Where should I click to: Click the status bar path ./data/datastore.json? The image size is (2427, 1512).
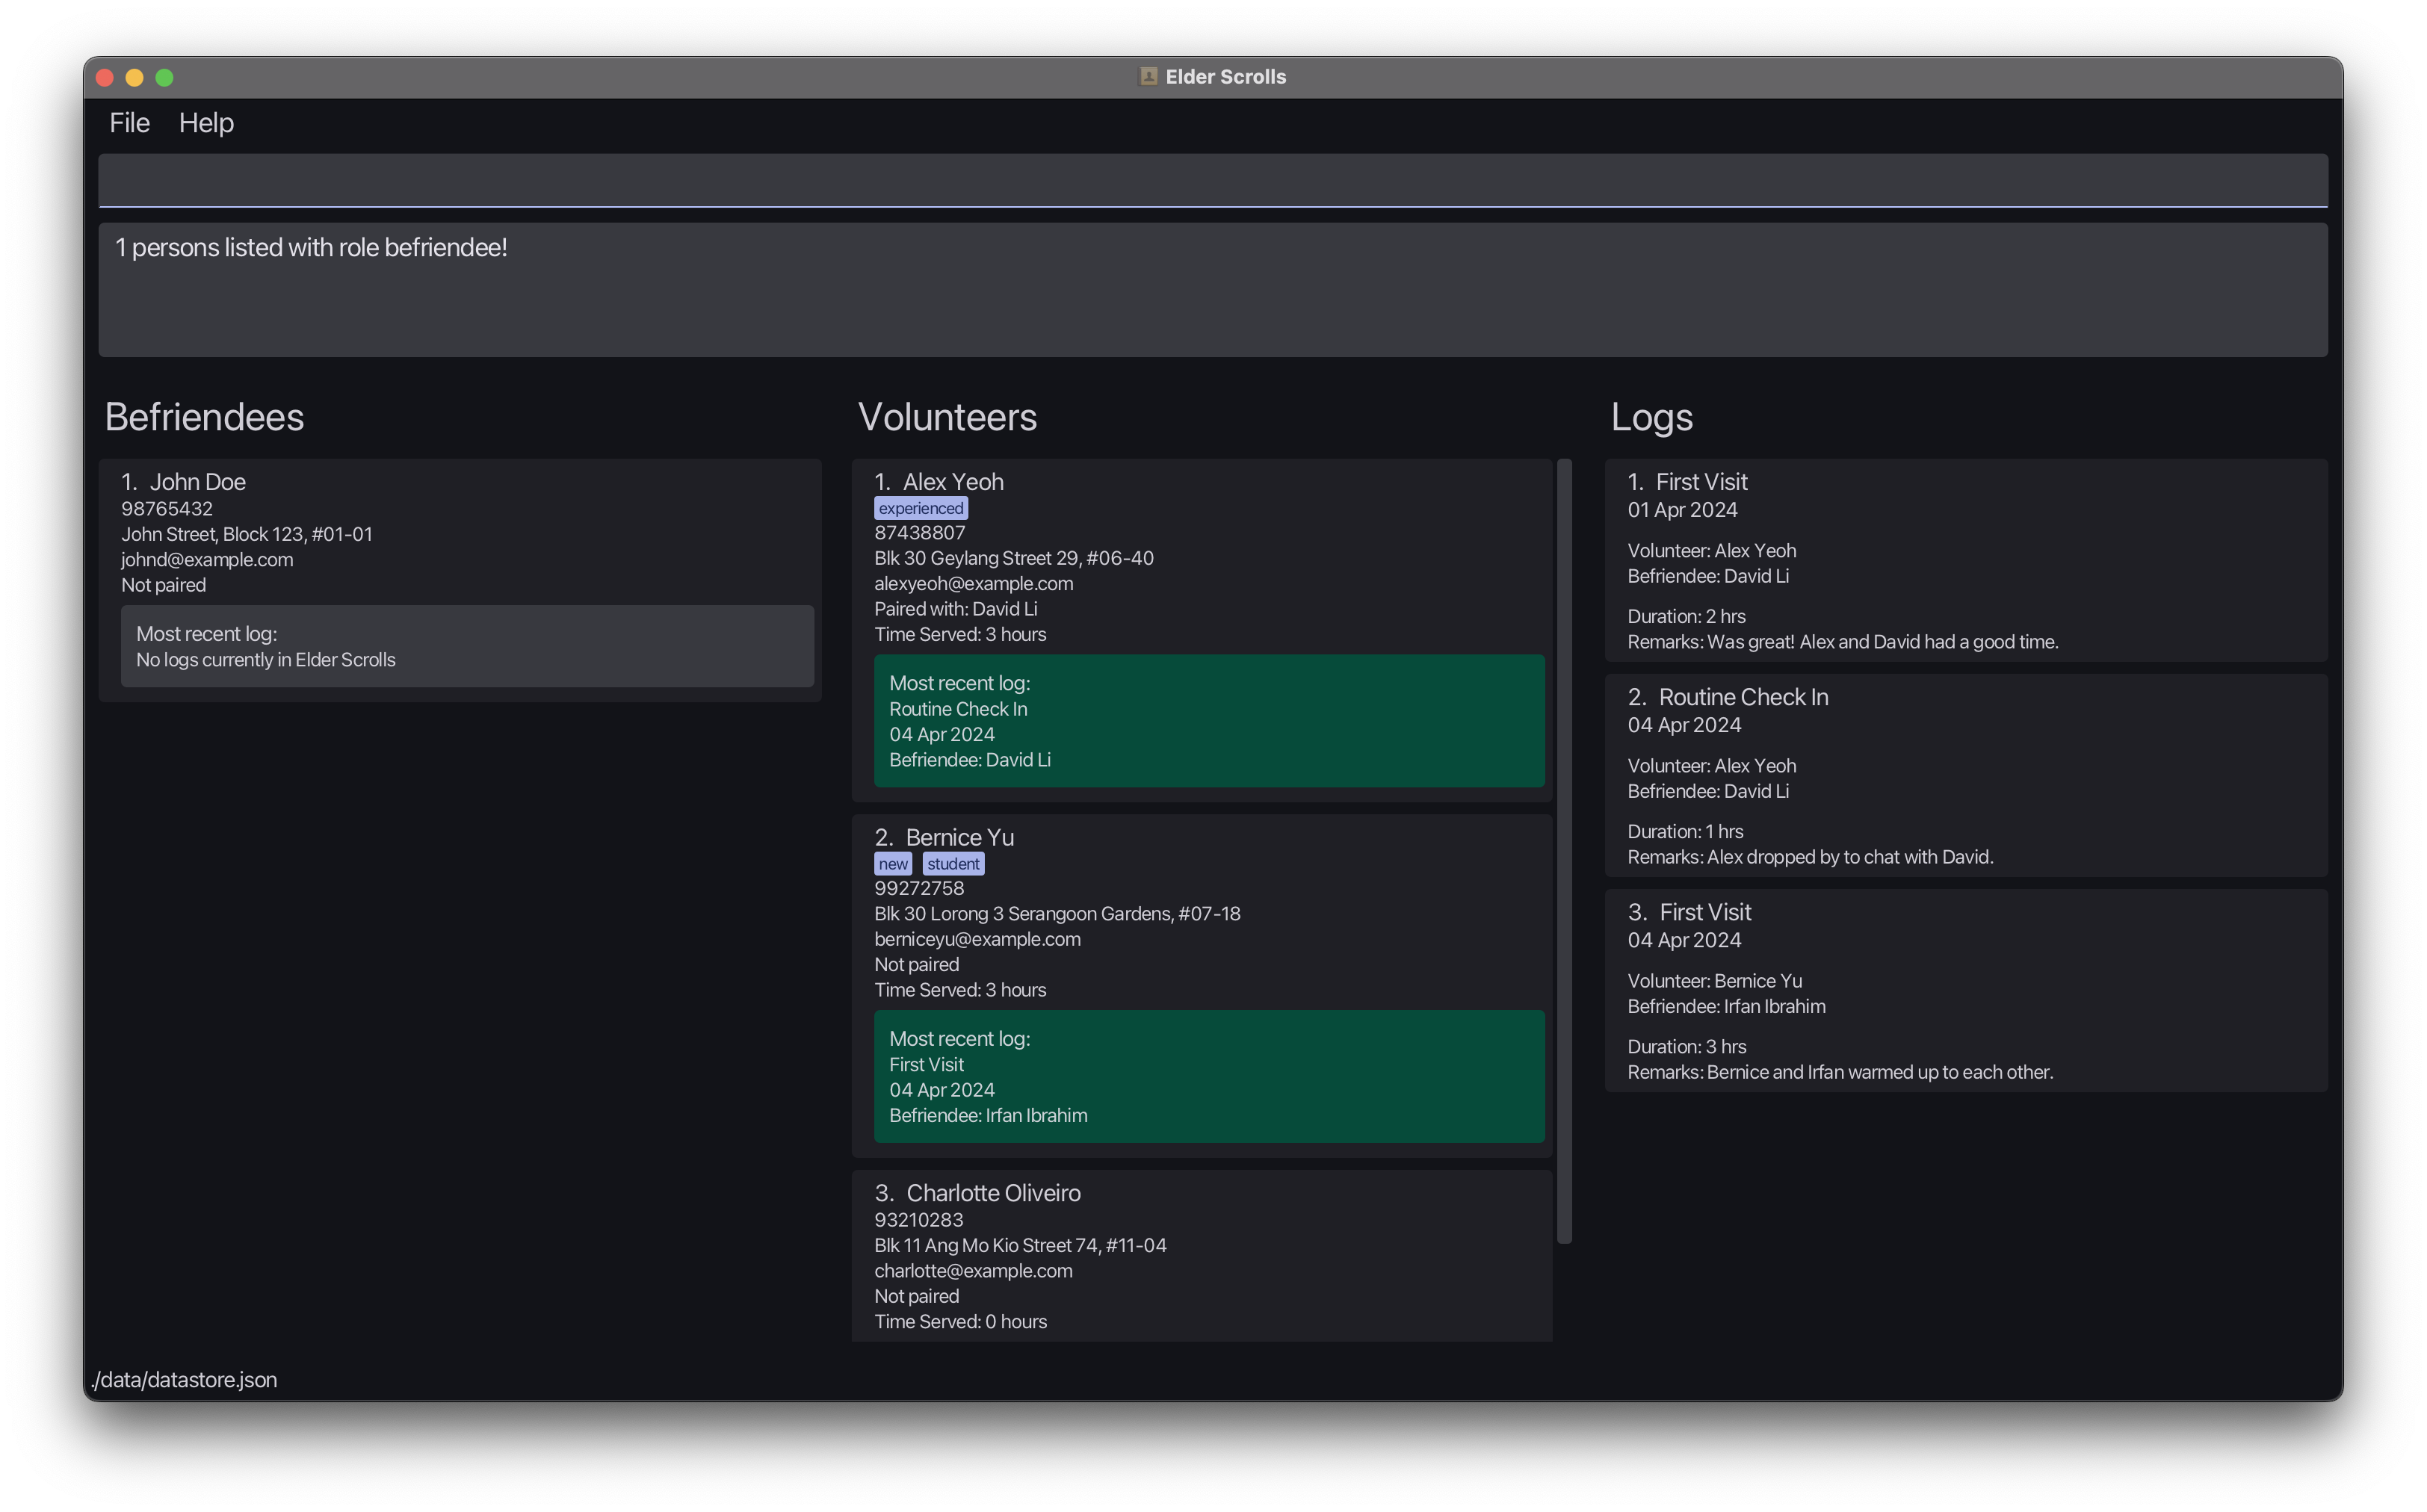[184, 1379]
